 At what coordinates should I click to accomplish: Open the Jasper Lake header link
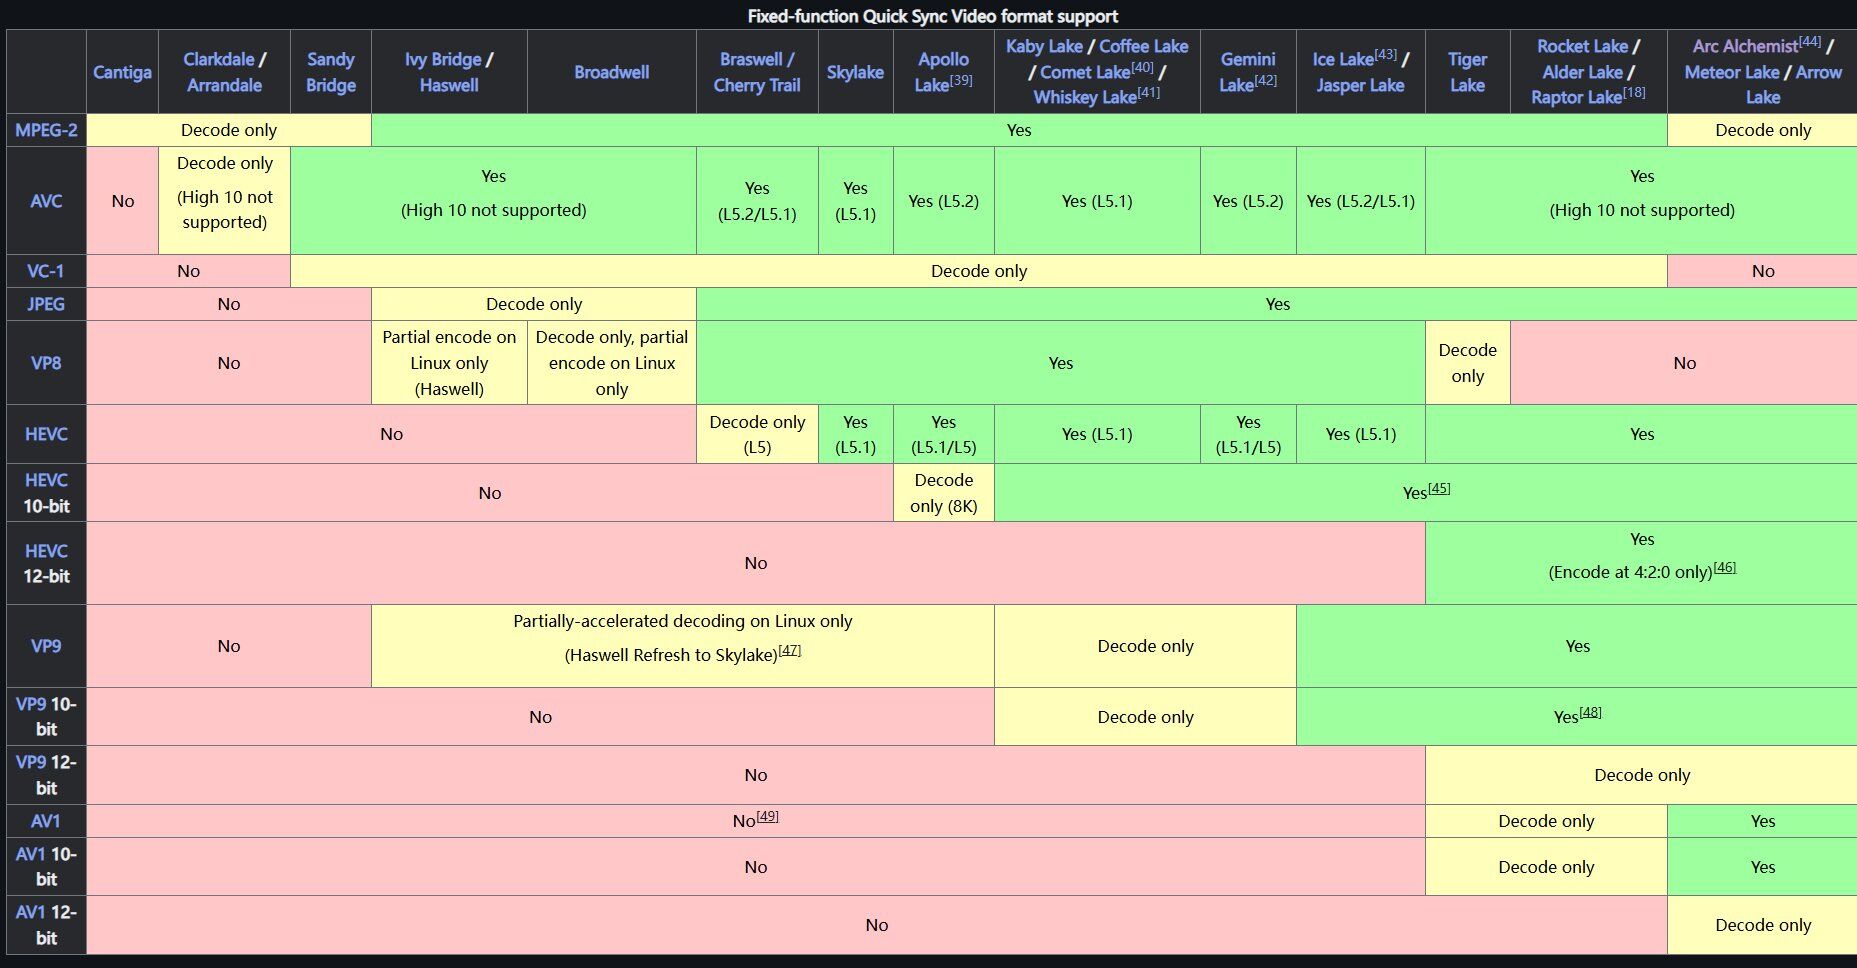tap(1360, 85)
